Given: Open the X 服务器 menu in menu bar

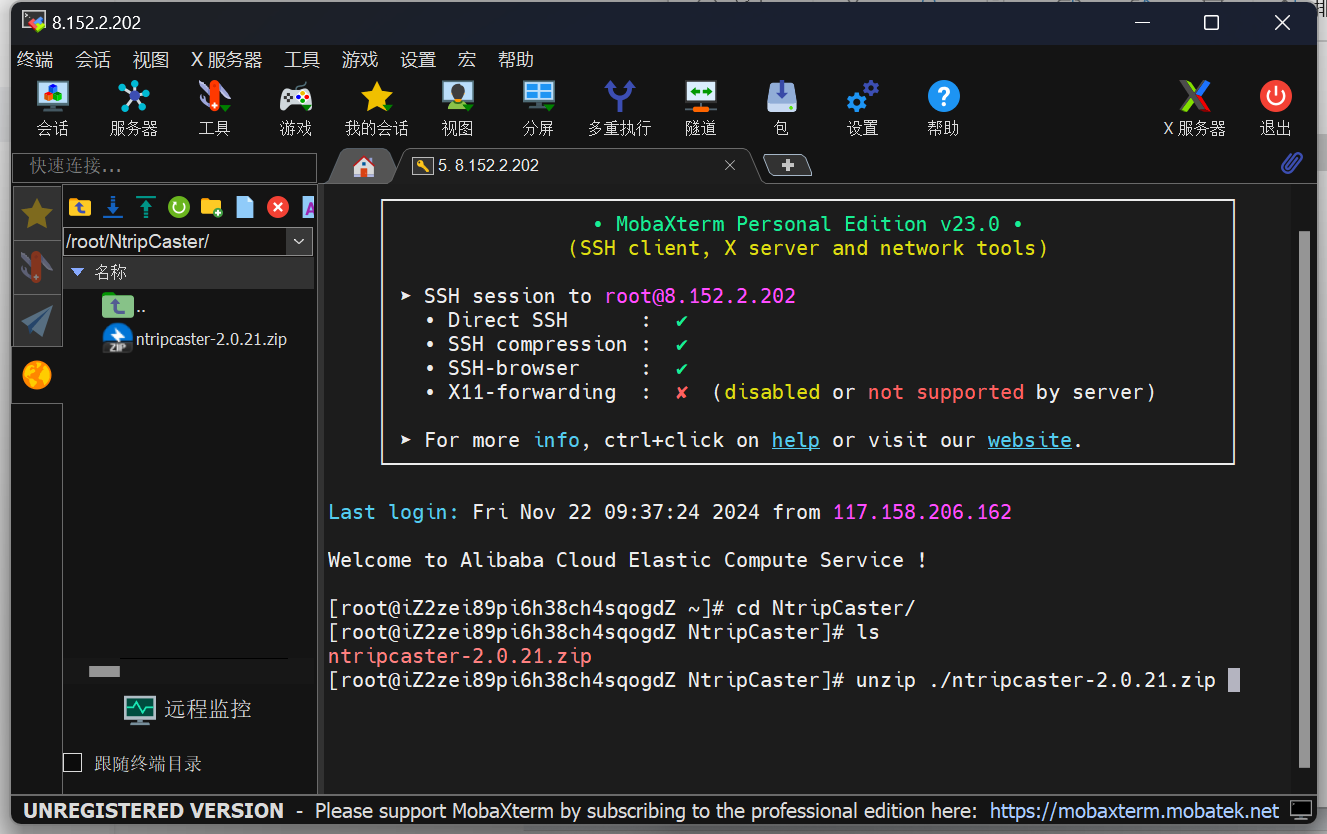Looking at the screenshot, I should 226,60.
